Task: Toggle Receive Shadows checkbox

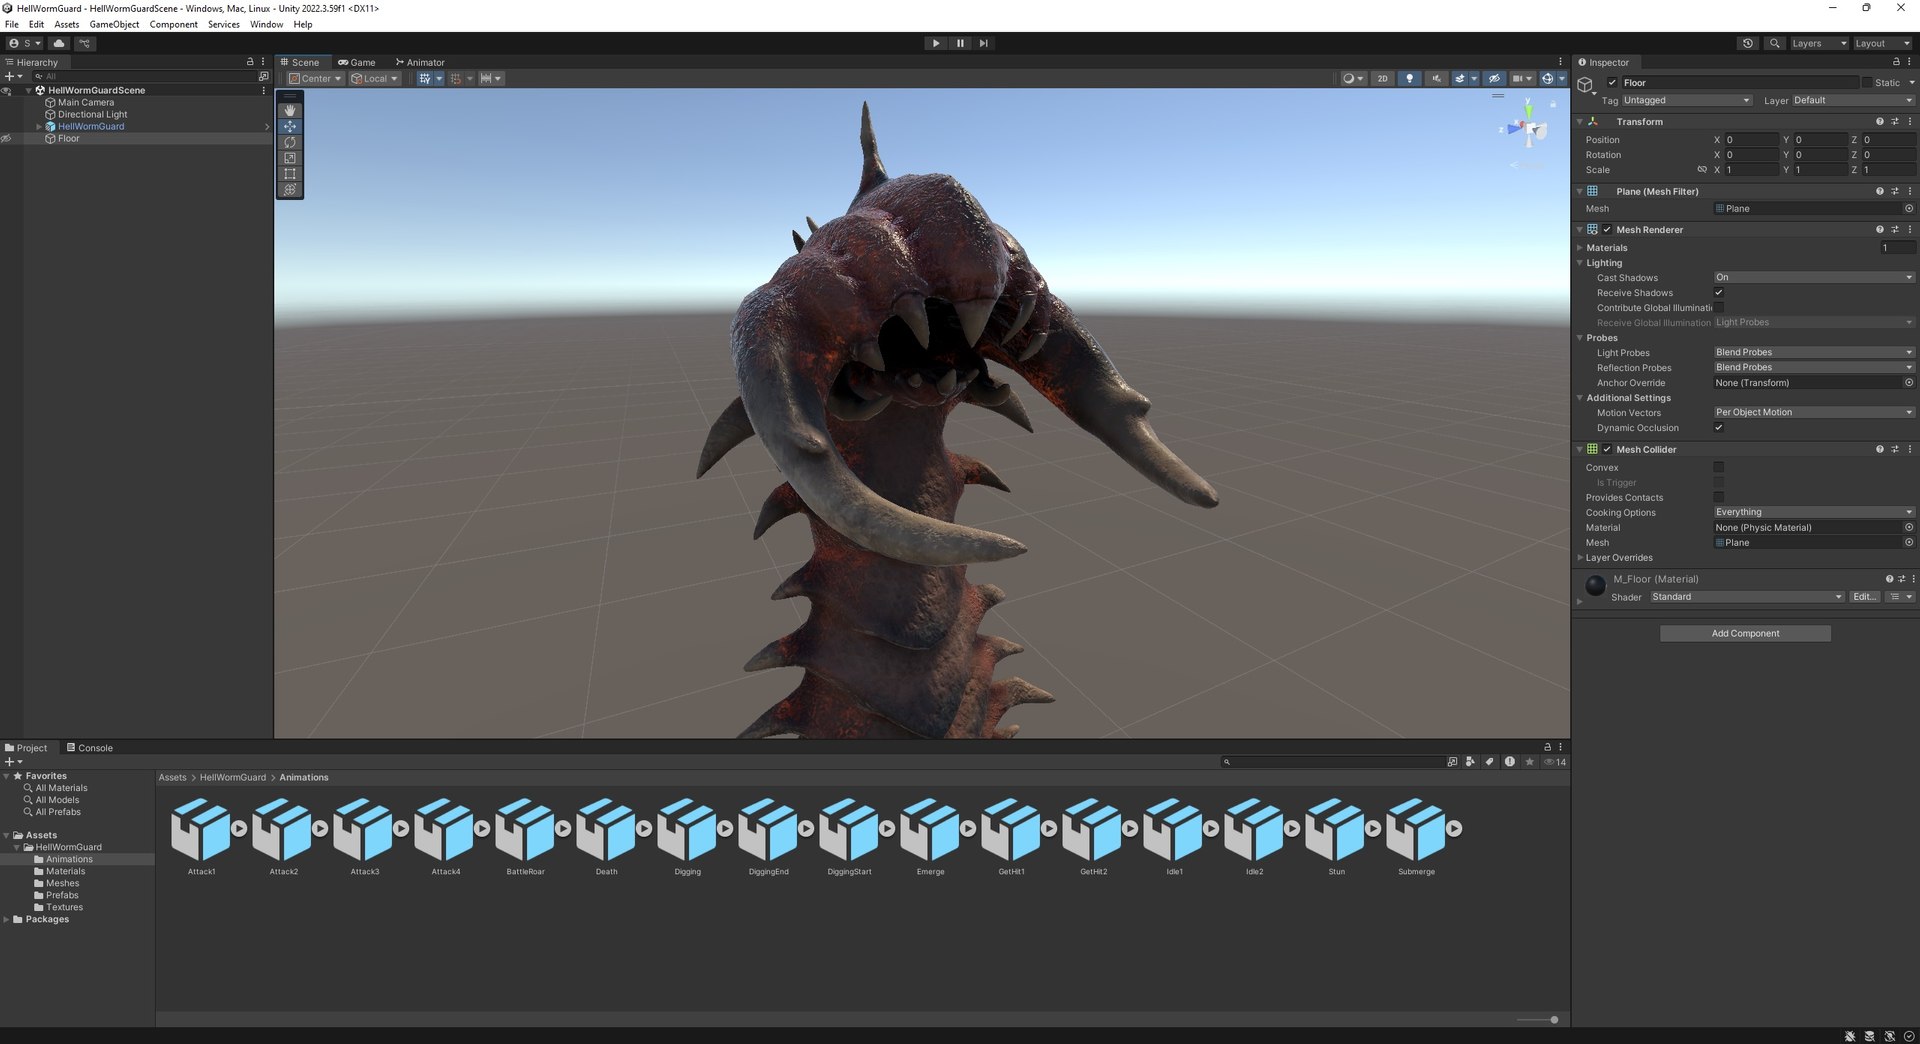Action: (x=1719, y=293)
